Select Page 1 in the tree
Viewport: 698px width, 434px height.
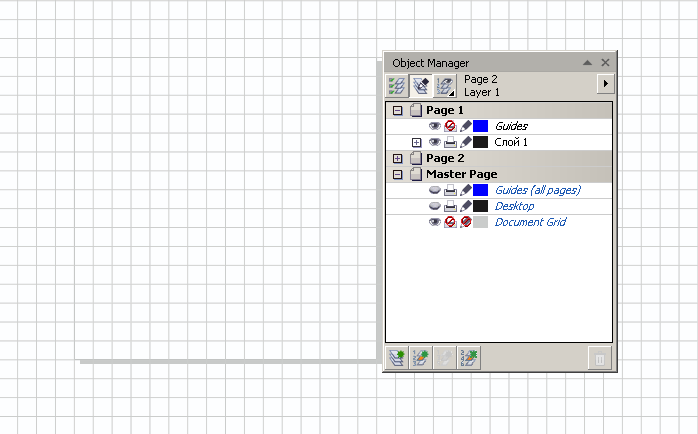[x=445, y=110]
